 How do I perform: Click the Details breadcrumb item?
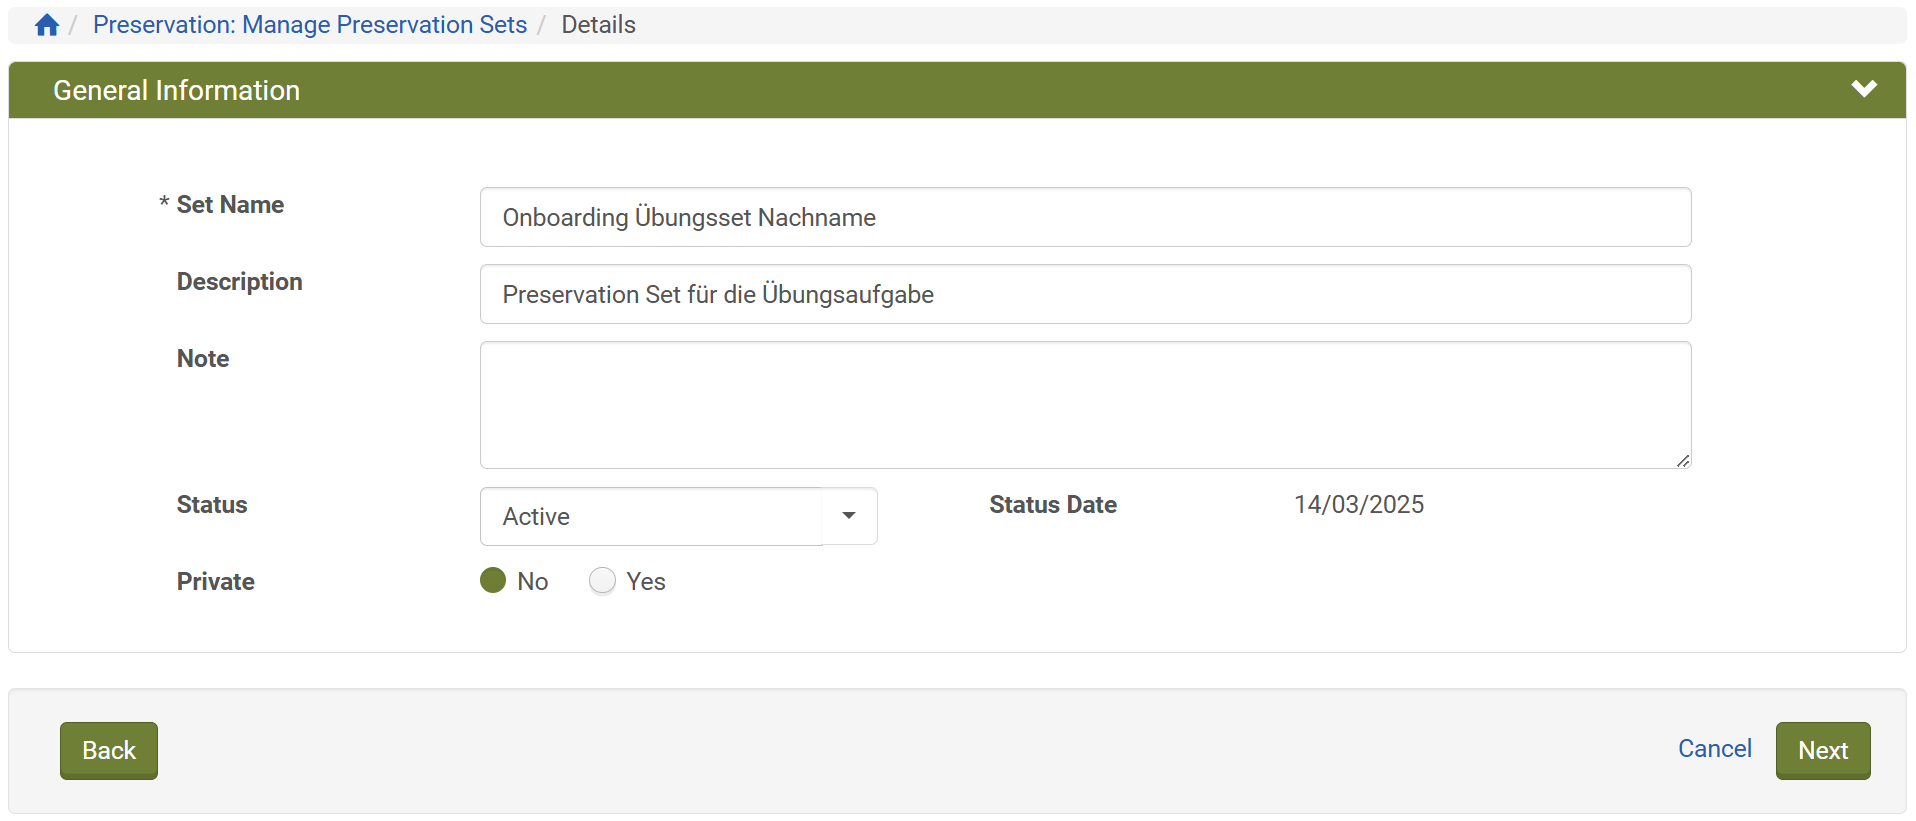[x=598, y=25]
